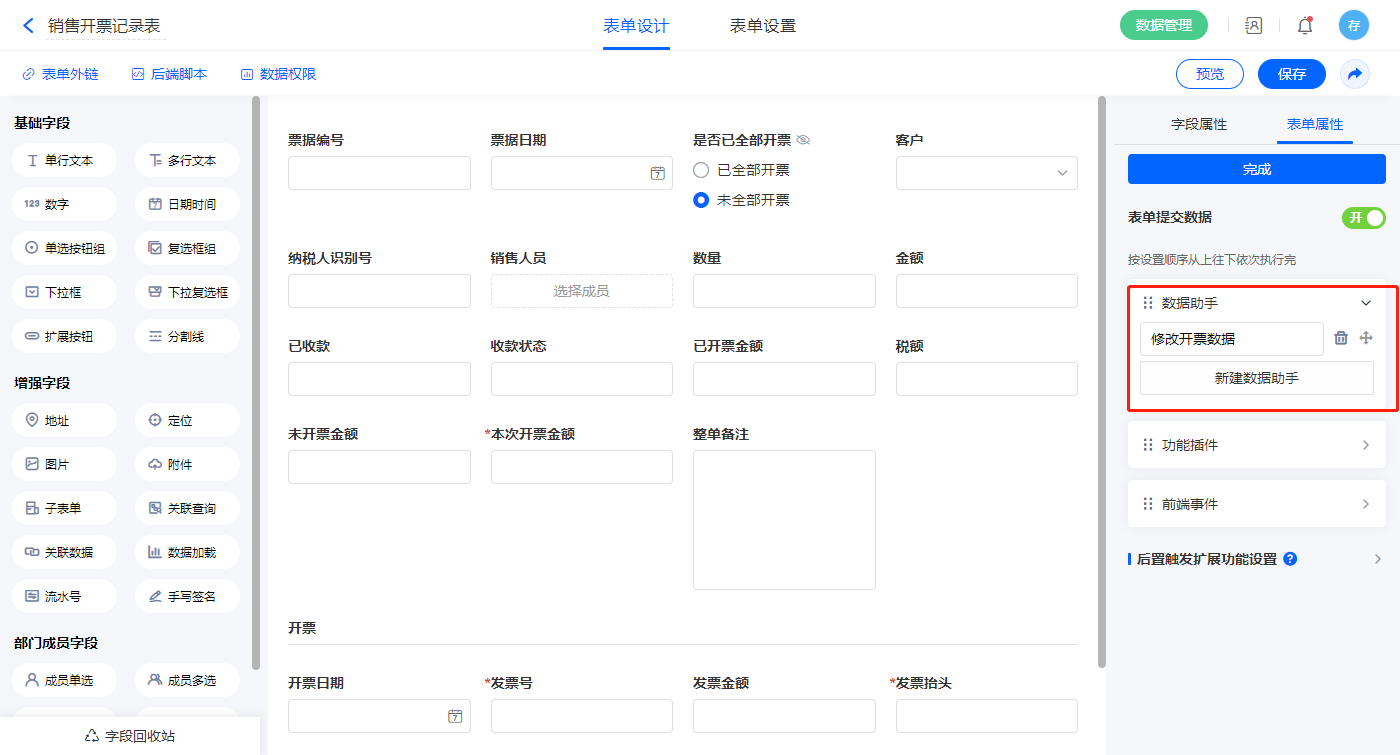Click the contacts icon in header
Screen dimensions: 1400x755
tap(1253, 26)
